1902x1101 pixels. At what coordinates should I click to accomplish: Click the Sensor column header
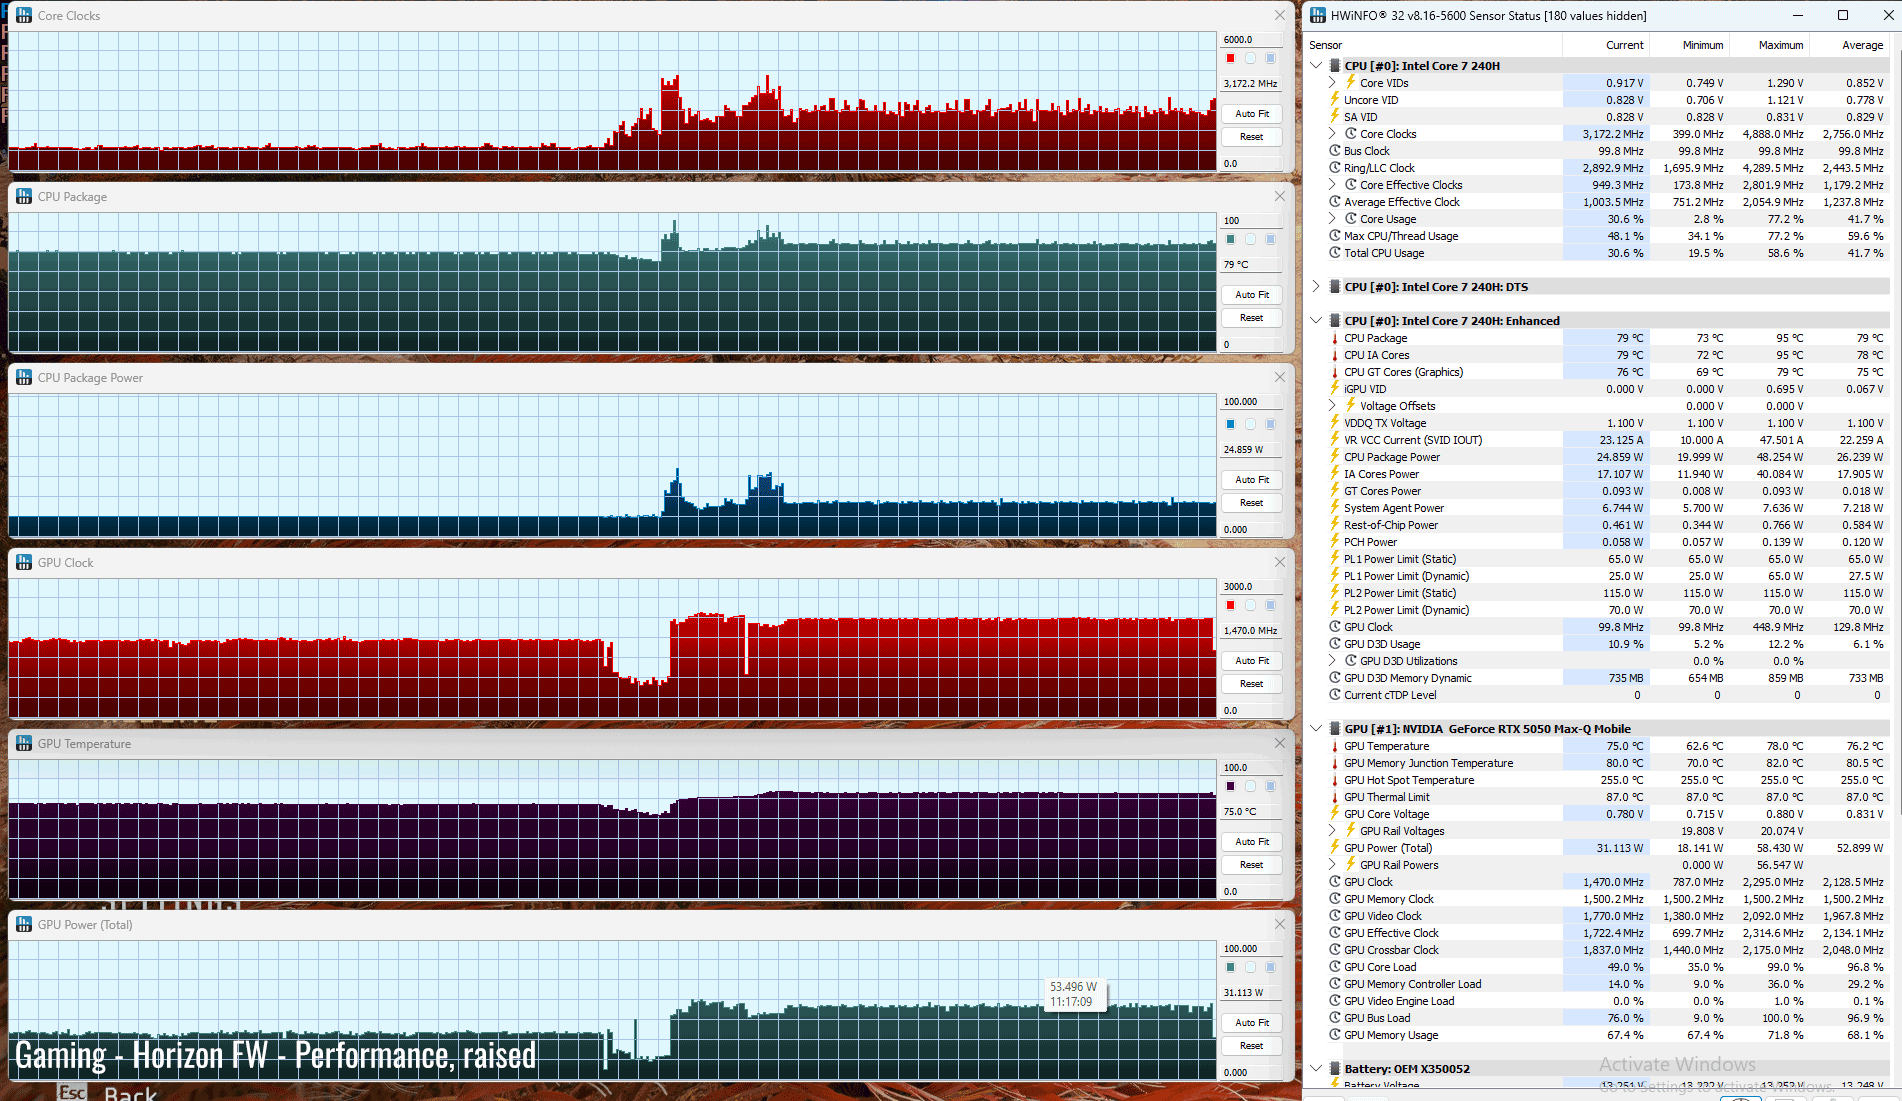point(1432,45)
